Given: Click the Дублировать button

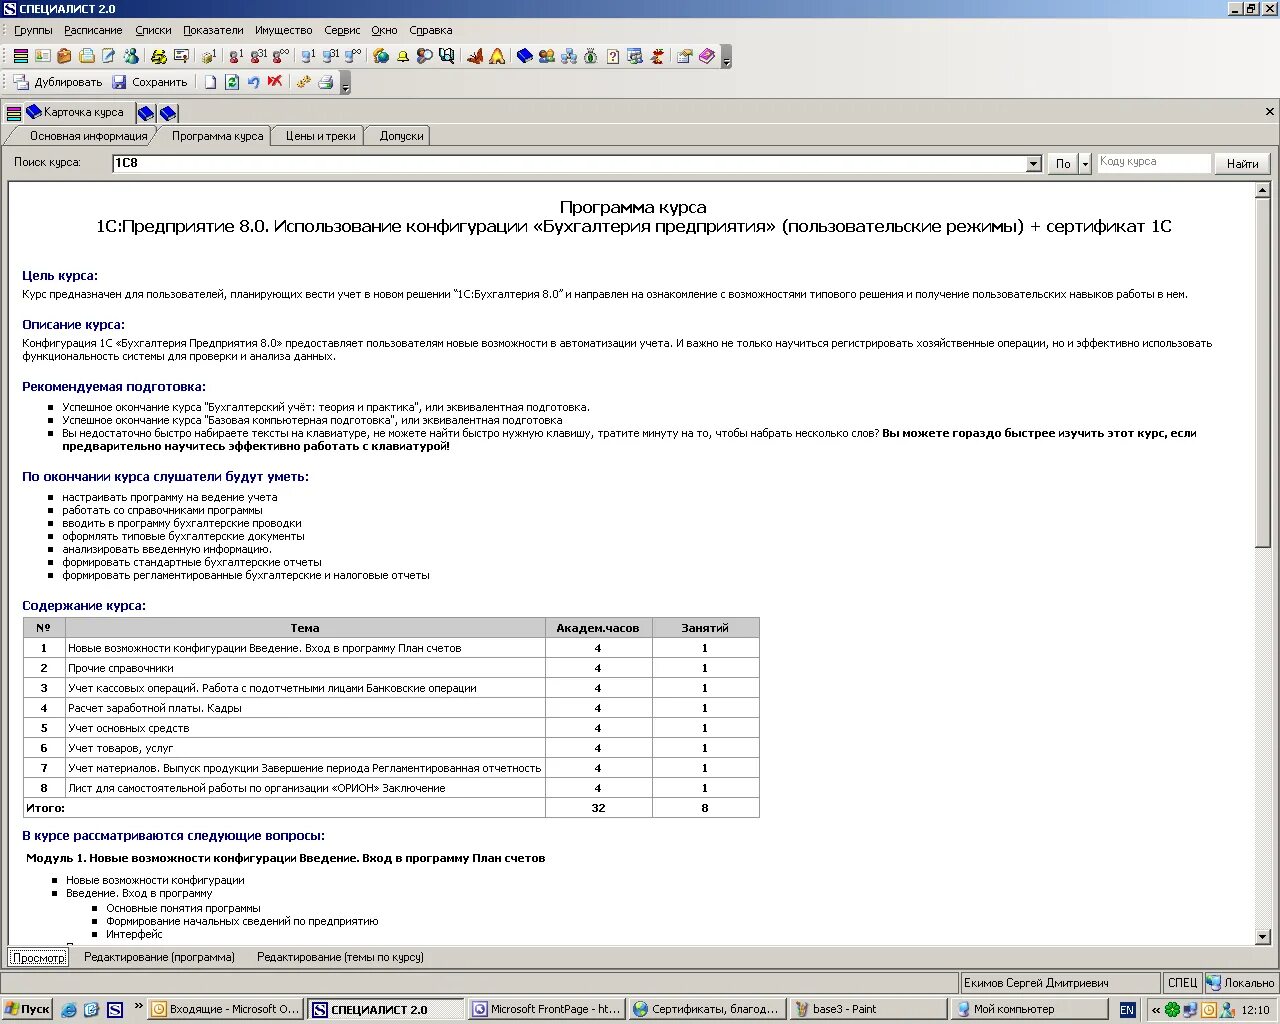Looking at the screenshot, I should pos(58,82).
